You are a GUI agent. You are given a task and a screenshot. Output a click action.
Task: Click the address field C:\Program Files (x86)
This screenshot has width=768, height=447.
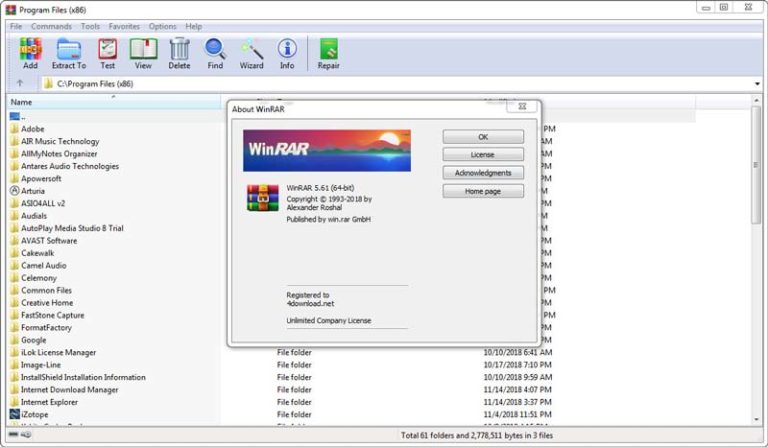click(397, 84)
